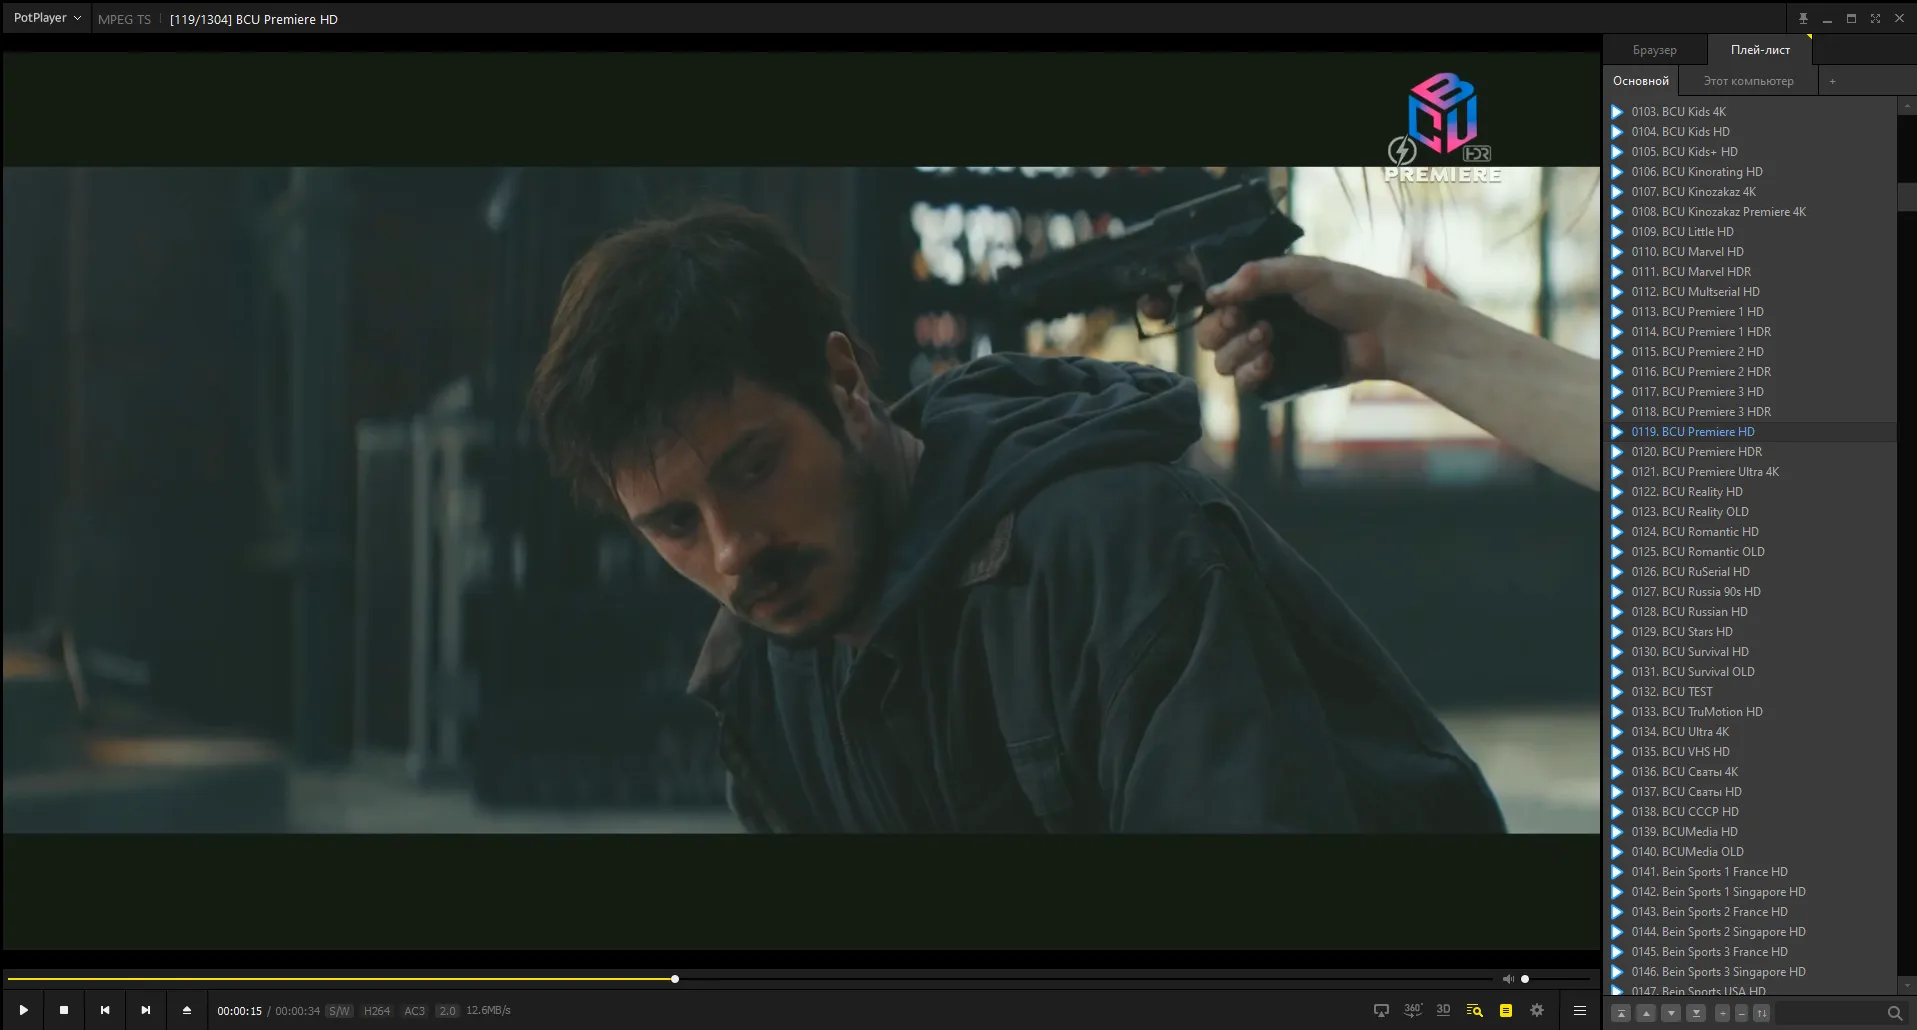Stop playback with the stop button
This screenshot has width=1917, height=1030.
[x=64, y=1010]
